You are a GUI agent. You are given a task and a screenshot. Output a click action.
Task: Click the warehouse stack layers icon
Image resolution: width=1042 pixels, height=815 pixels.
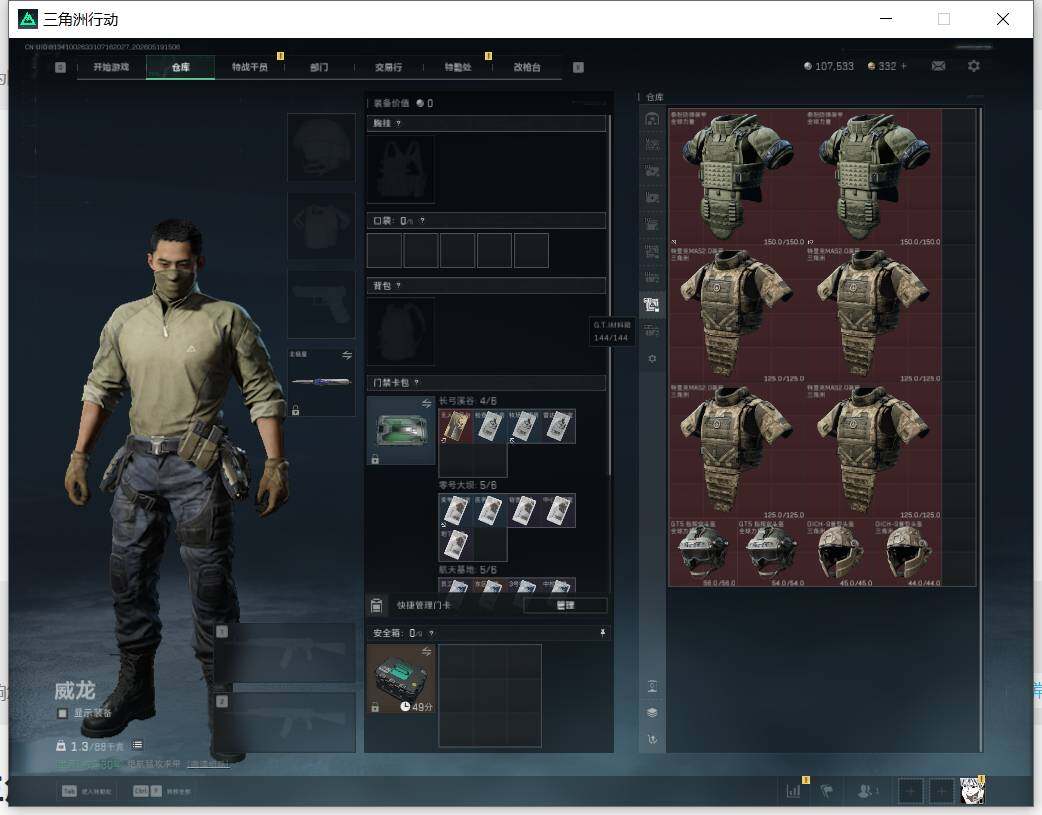[x=652, y=713]
